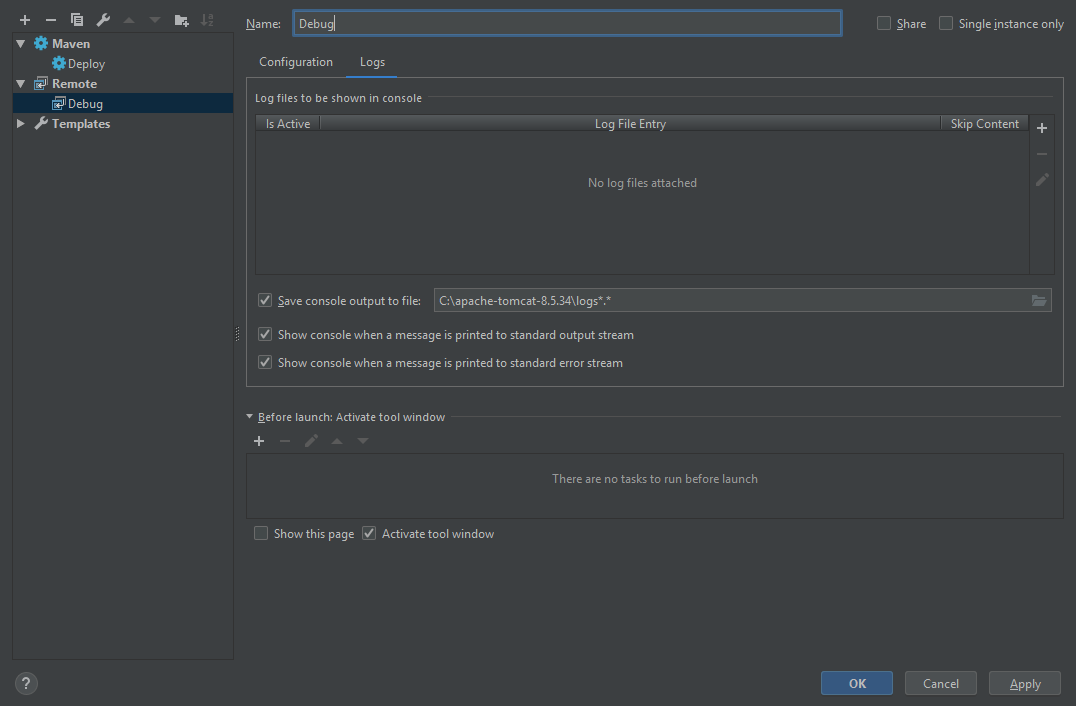Image resolution: width=1076 pixels, height=706 pixels.
Task: Add a Before Launch task with the plus icon
Action: (x=259, y=440)
